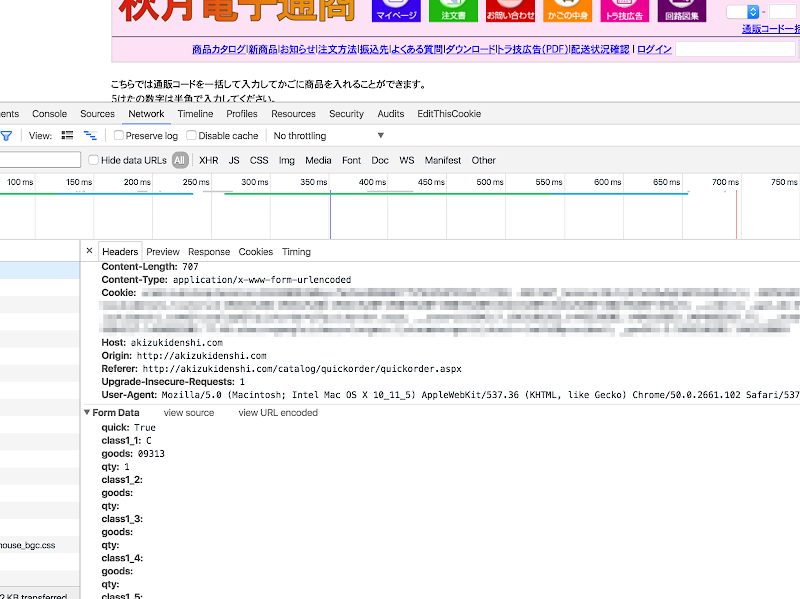
Task: Open the 配送状況確認 link
Action: tap(600, 49)
